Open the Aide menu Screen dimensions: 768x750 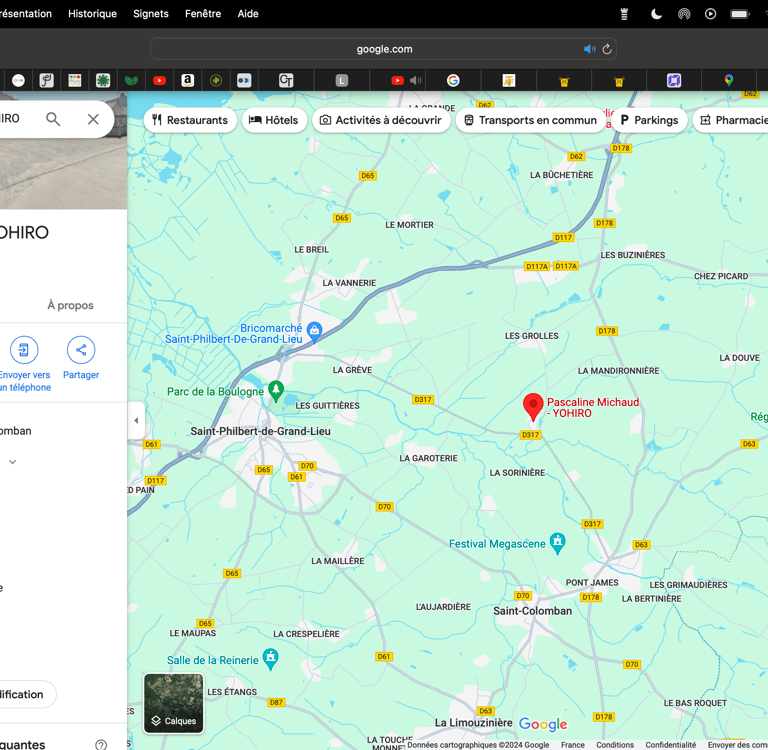tap(248, 14)
